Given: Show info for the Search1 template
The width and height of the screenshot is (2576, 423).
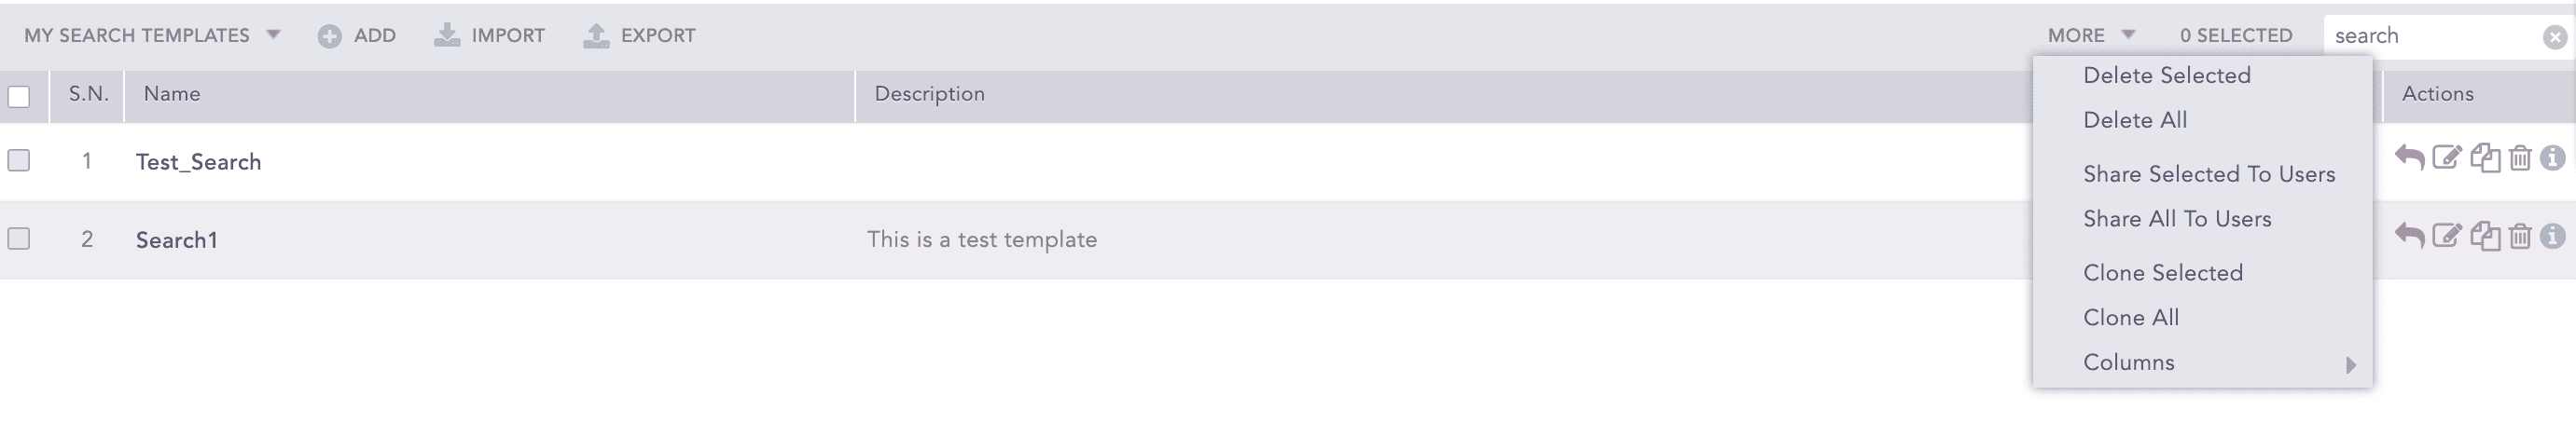Looking at the screenshot, I should point(2552,236).
